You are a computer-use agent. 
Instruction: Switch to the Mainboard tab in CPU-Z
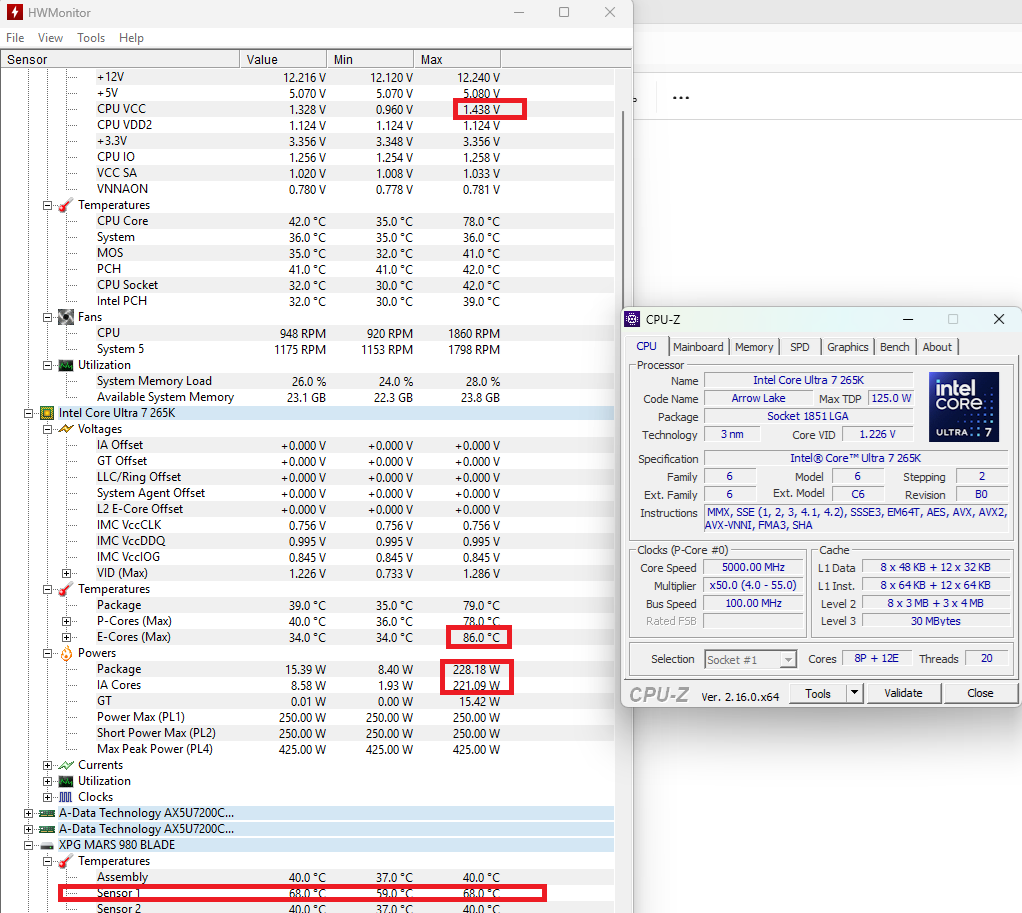698,347
